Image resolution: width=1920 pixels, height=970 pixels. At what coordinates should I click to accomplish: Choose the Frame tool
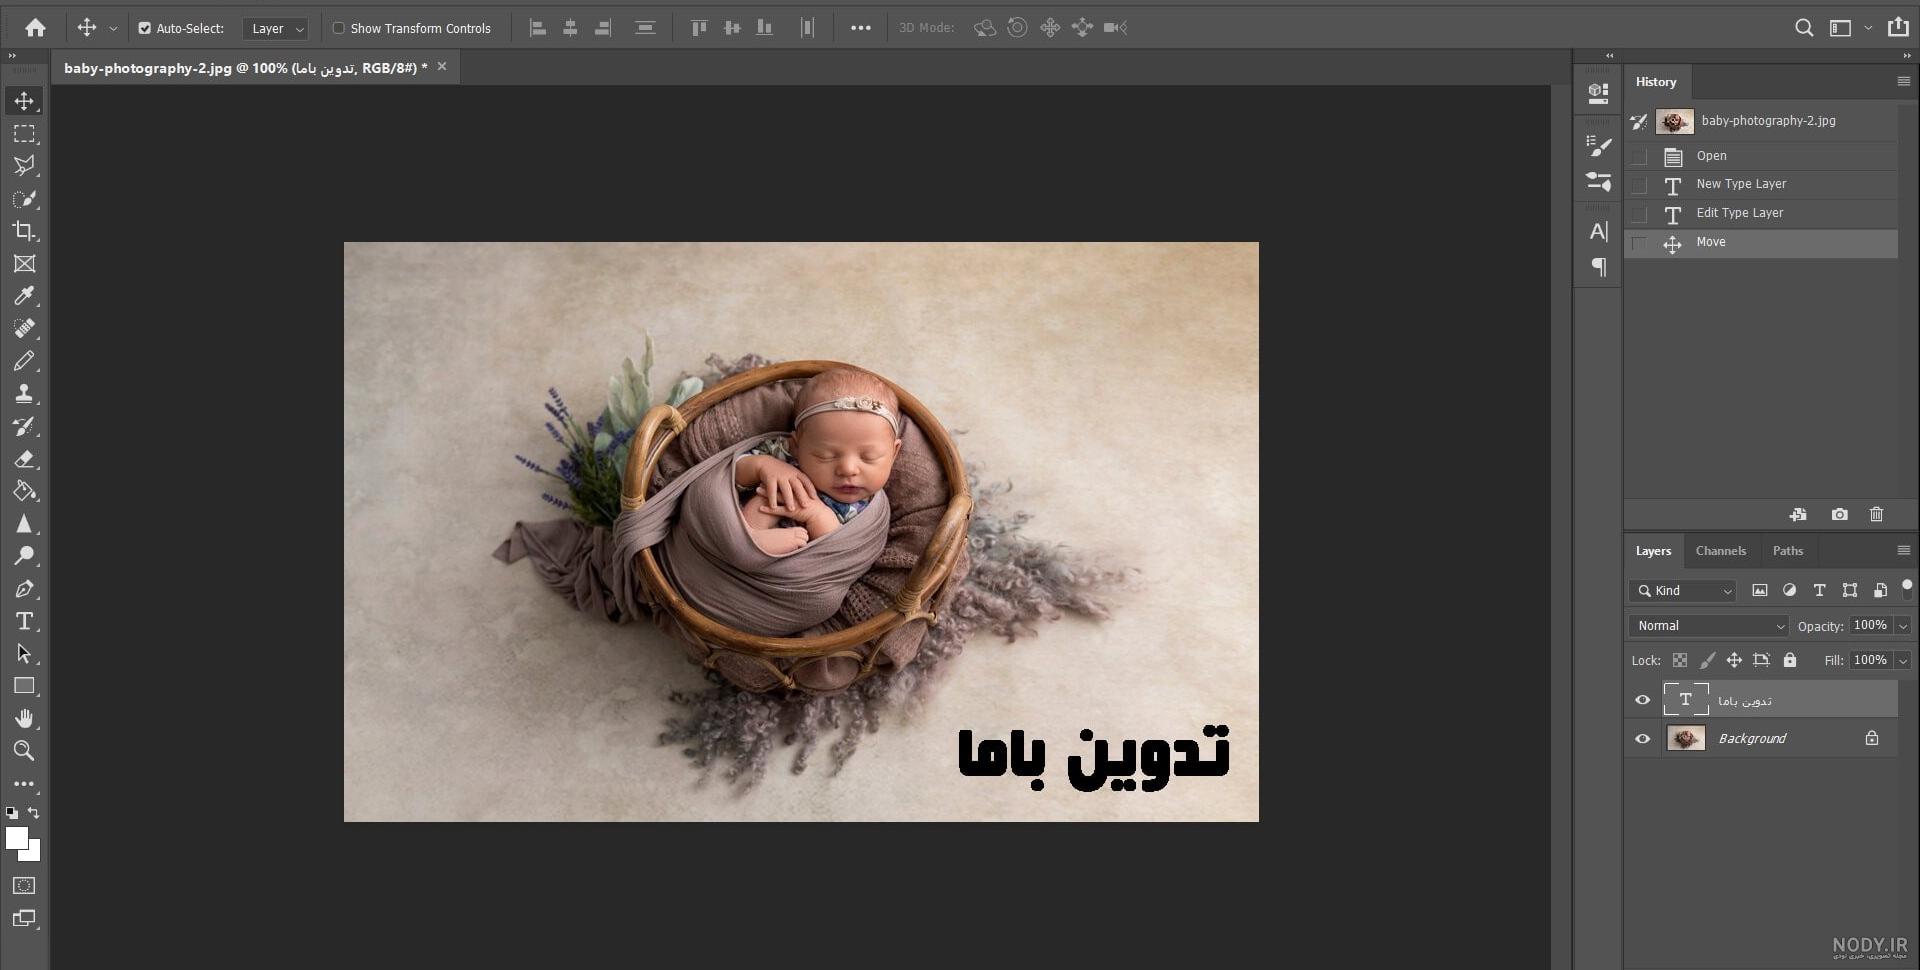(24, 264)
